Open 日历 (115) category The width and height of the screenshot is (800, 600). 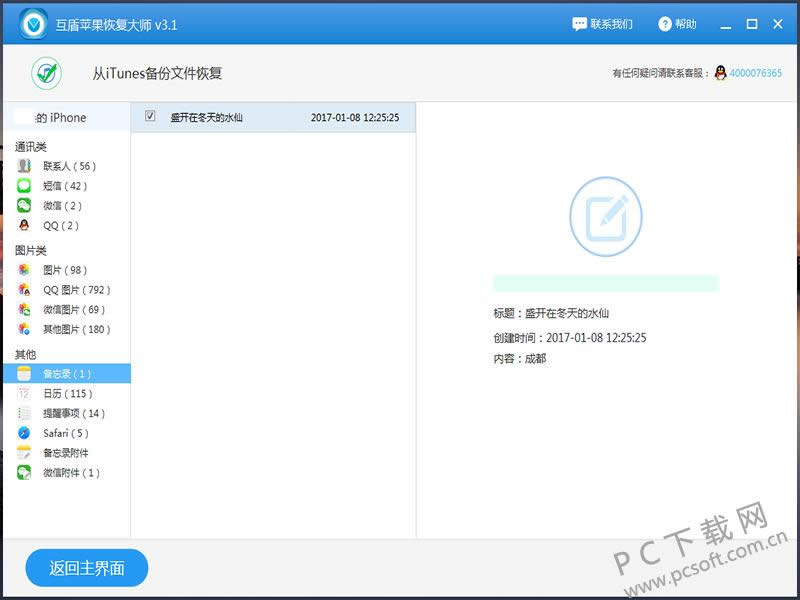[68, 394]
